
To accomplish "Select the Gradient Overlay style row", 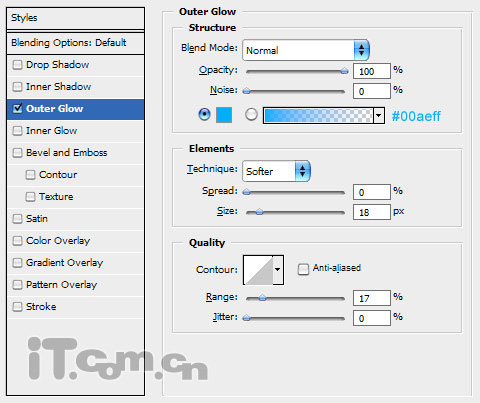I will tap(75, 263).
